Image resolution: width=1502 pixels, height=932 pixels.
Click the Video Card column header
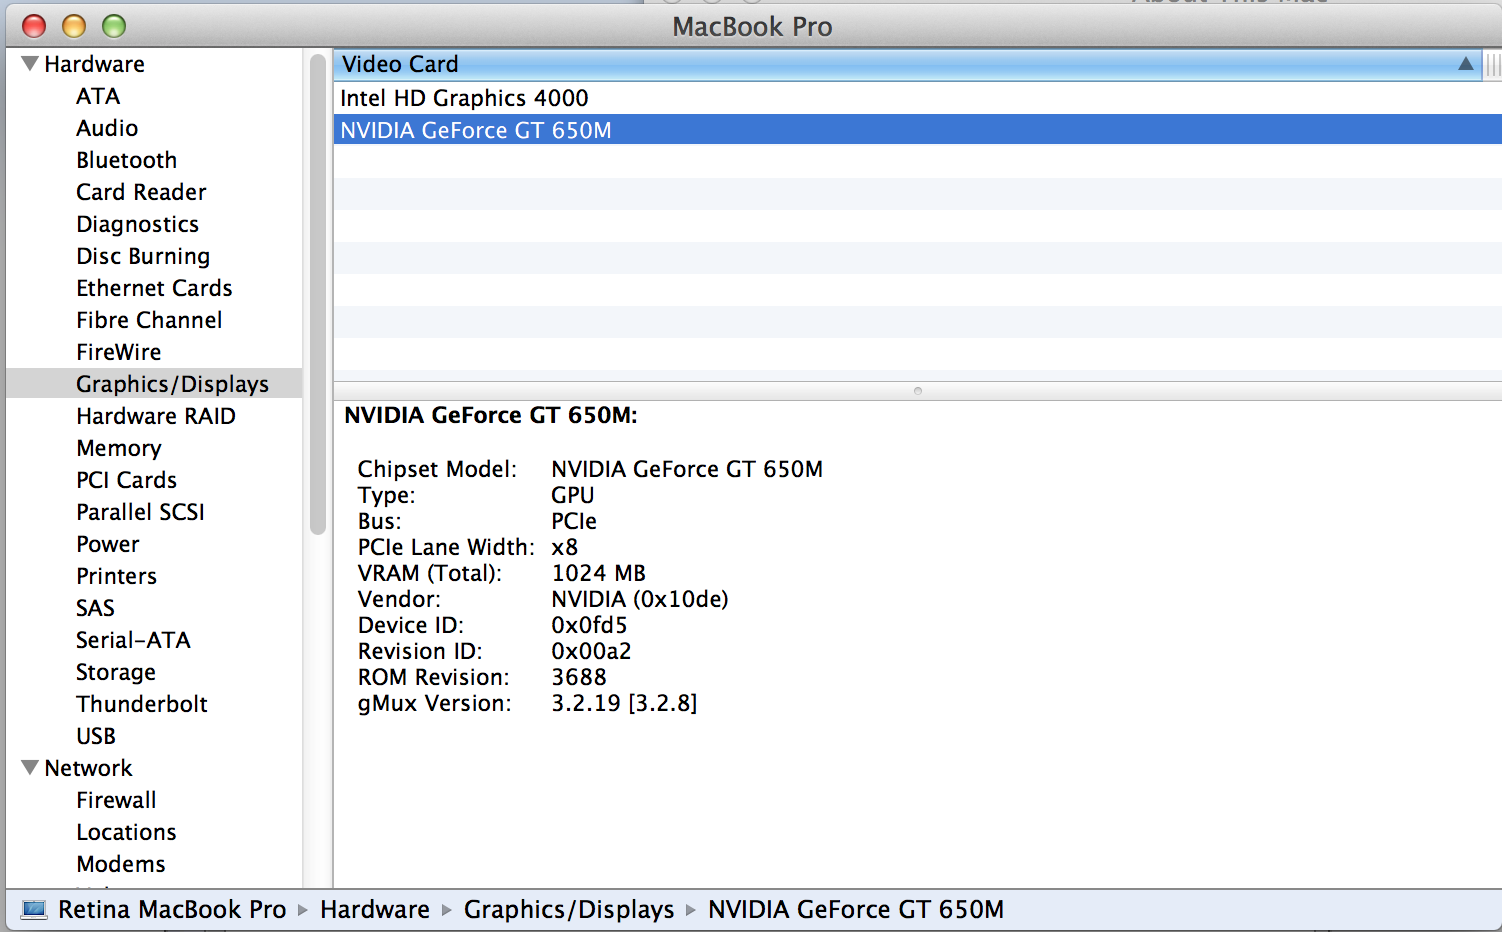[x=906, y=64]
